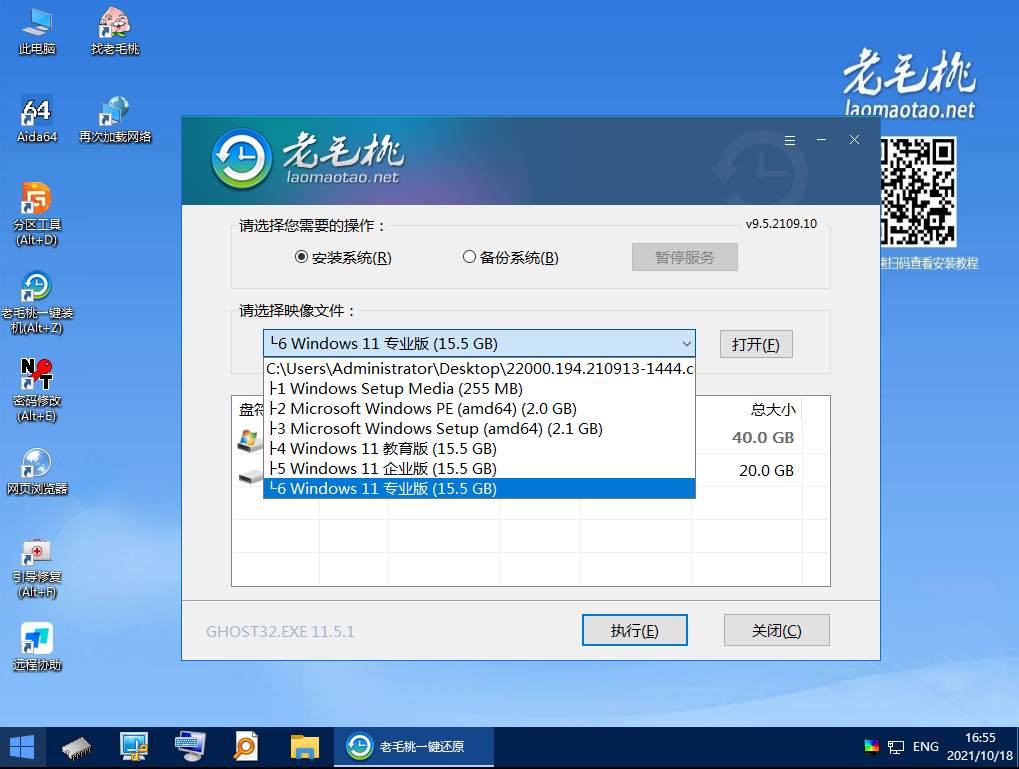The image size is (1019, 769).
Task: Click the image file combo box field
Action: pyautogui.click(x=479, y=343)
